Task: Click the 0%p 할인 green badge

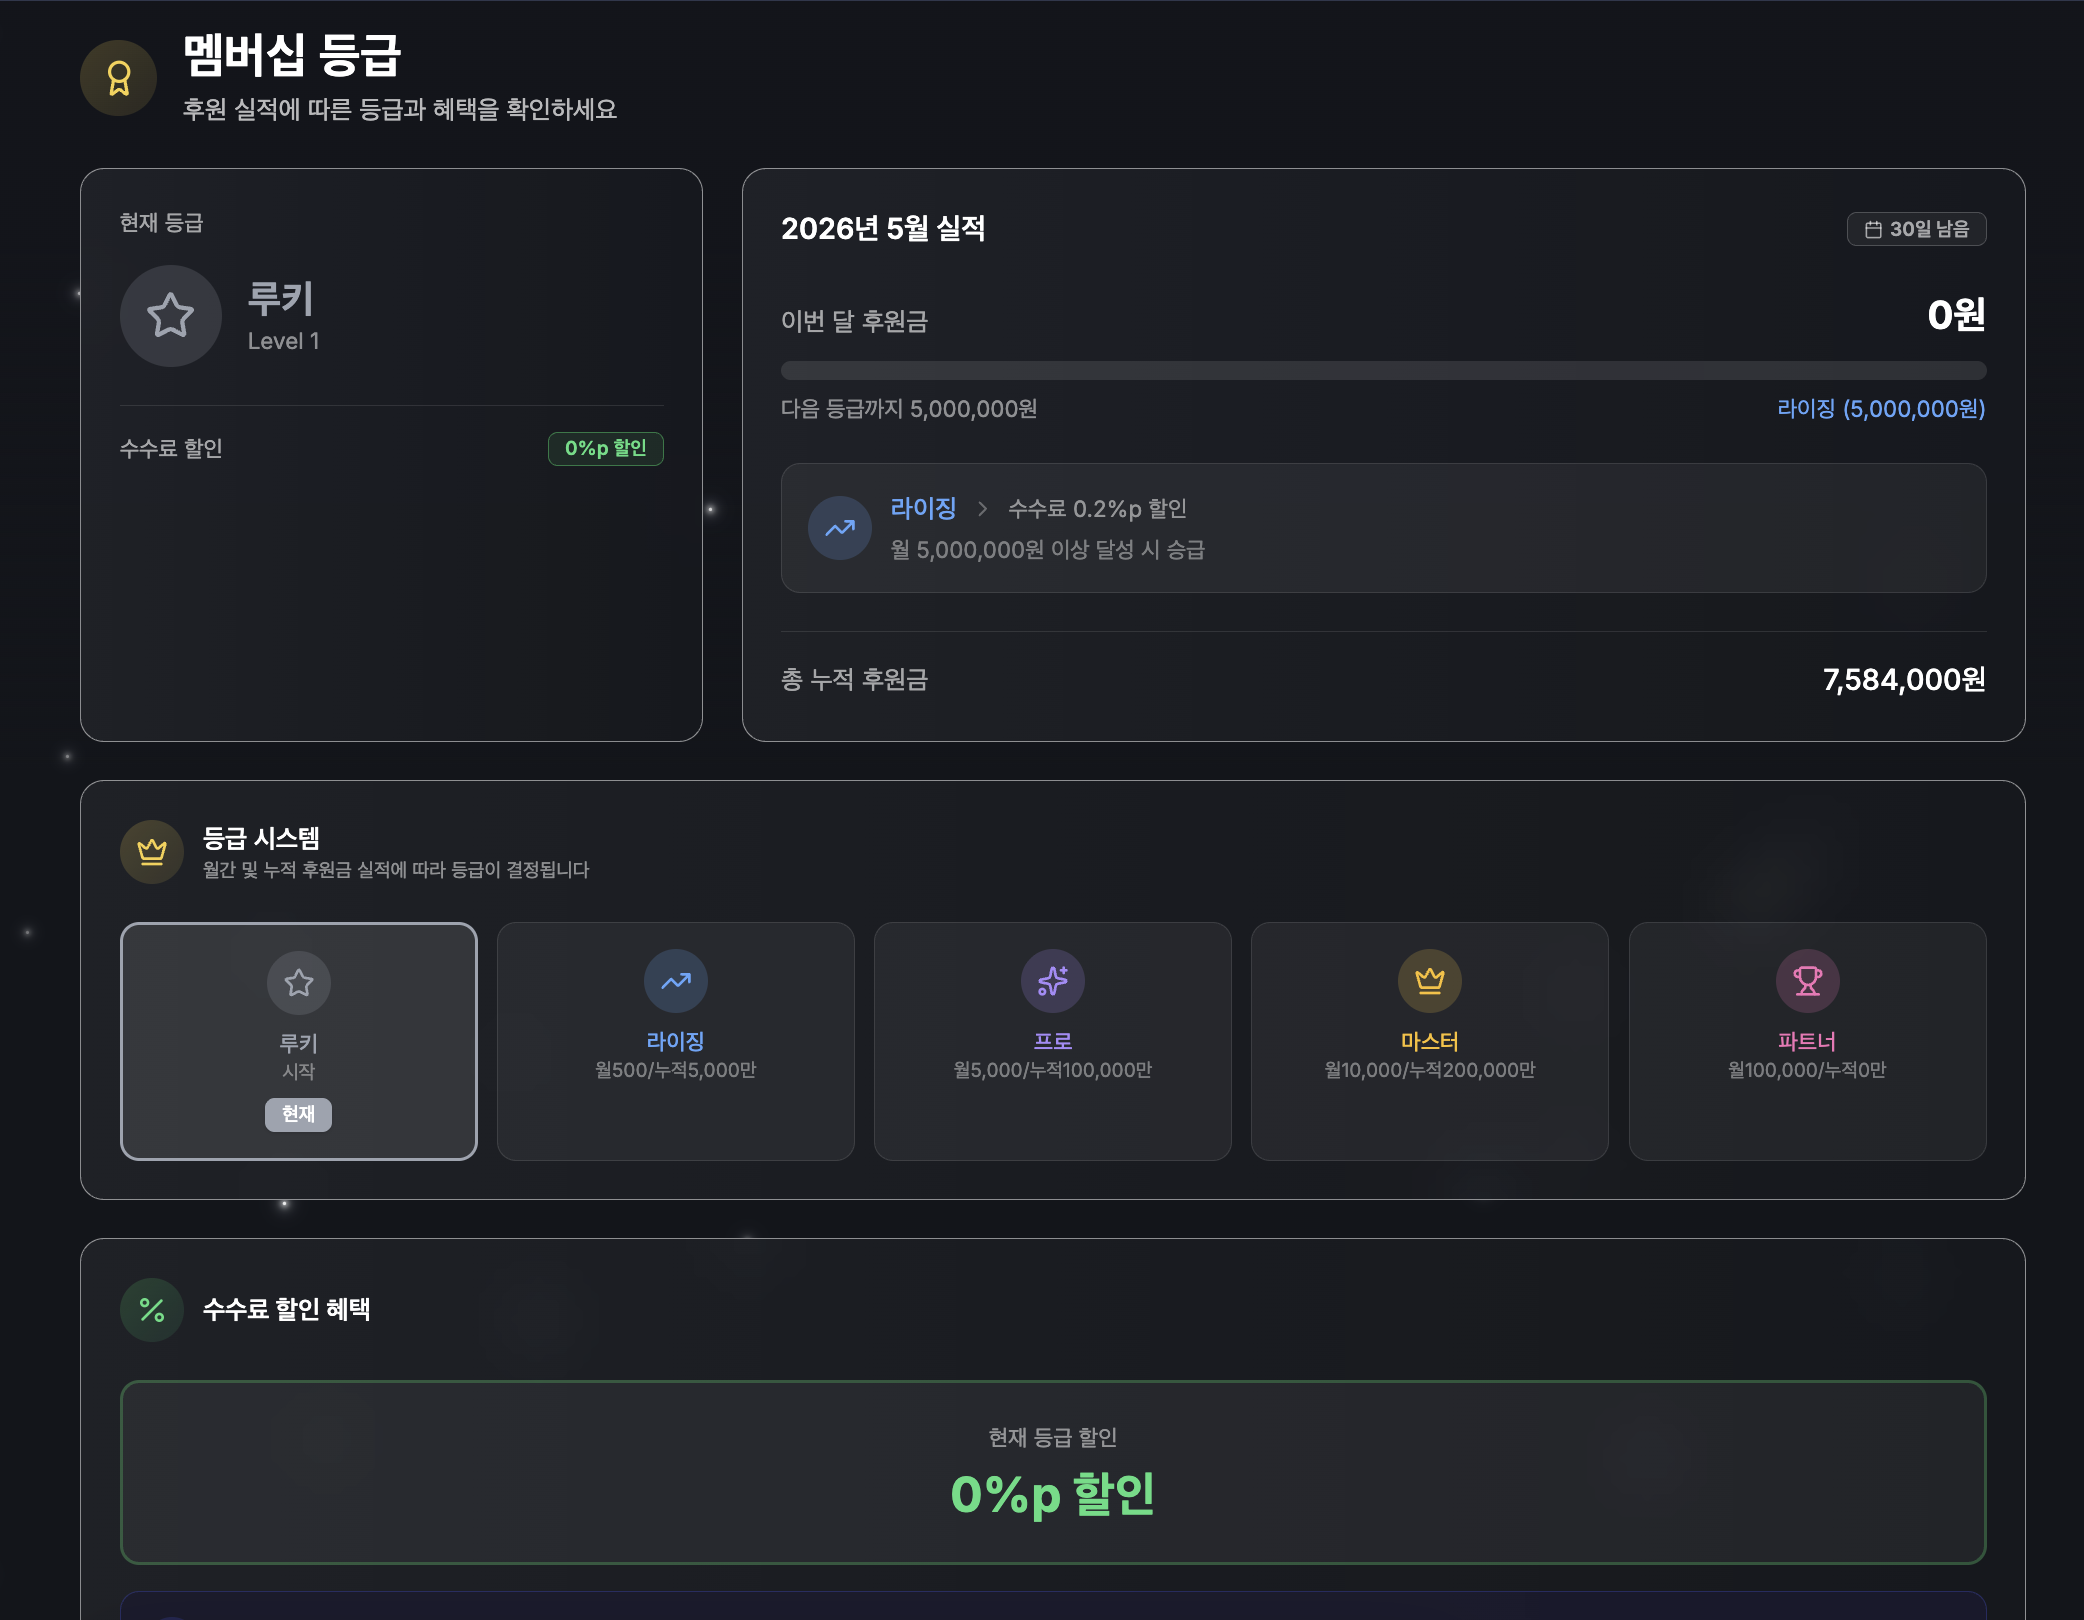Action: (x=606, y=448)
